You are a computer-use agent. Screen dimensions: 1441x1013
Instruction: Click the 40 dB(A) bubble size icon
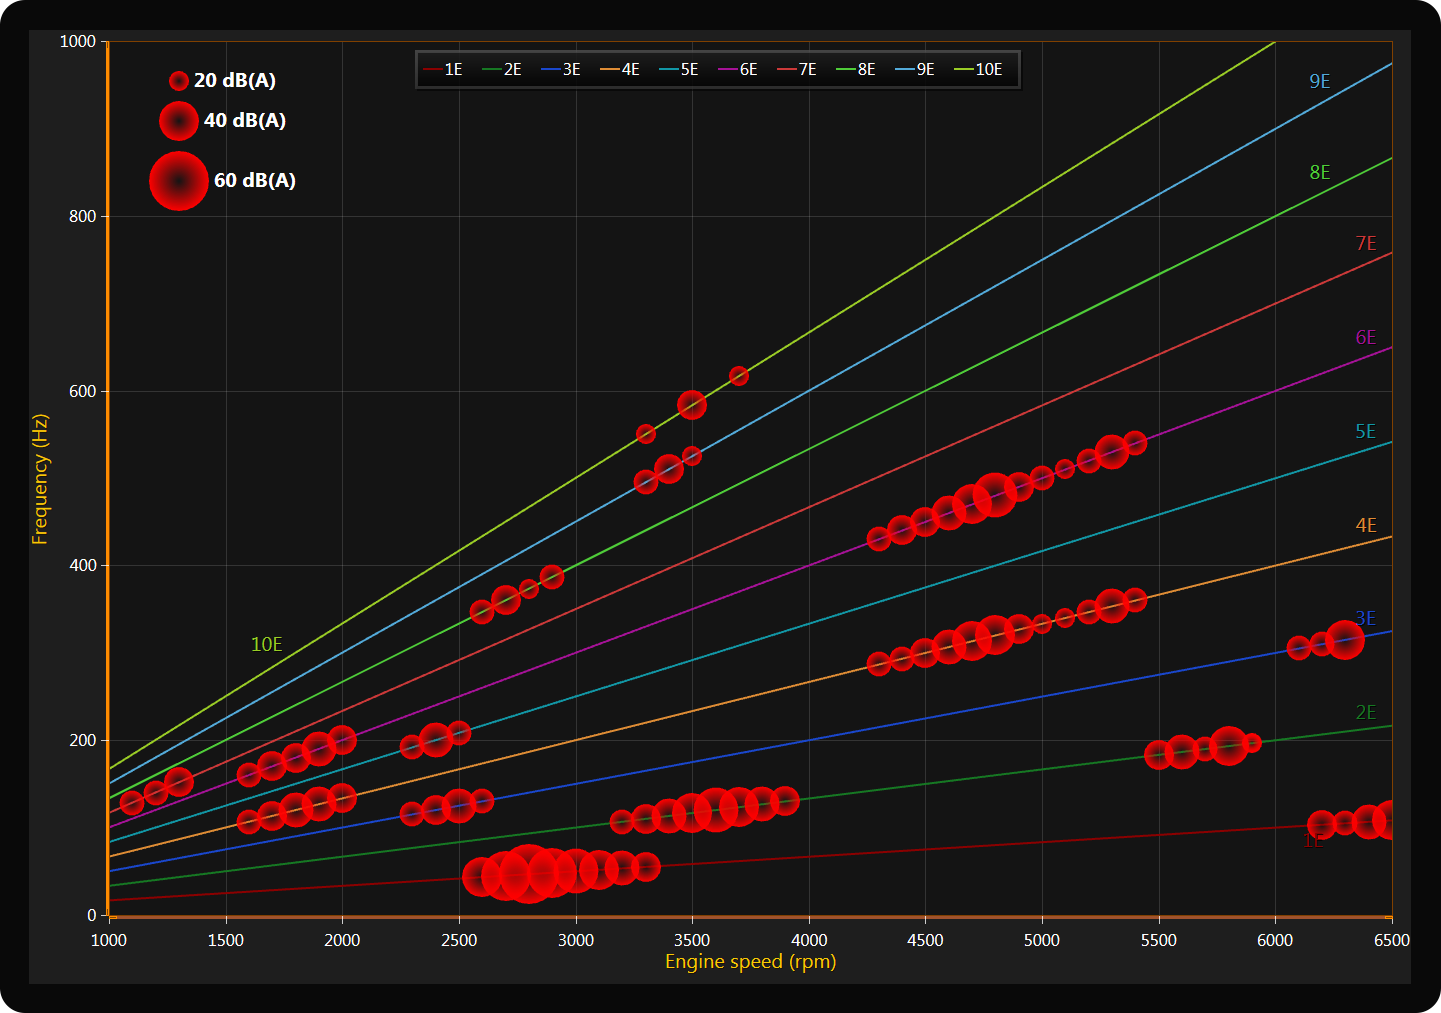(x=178, y=121)
